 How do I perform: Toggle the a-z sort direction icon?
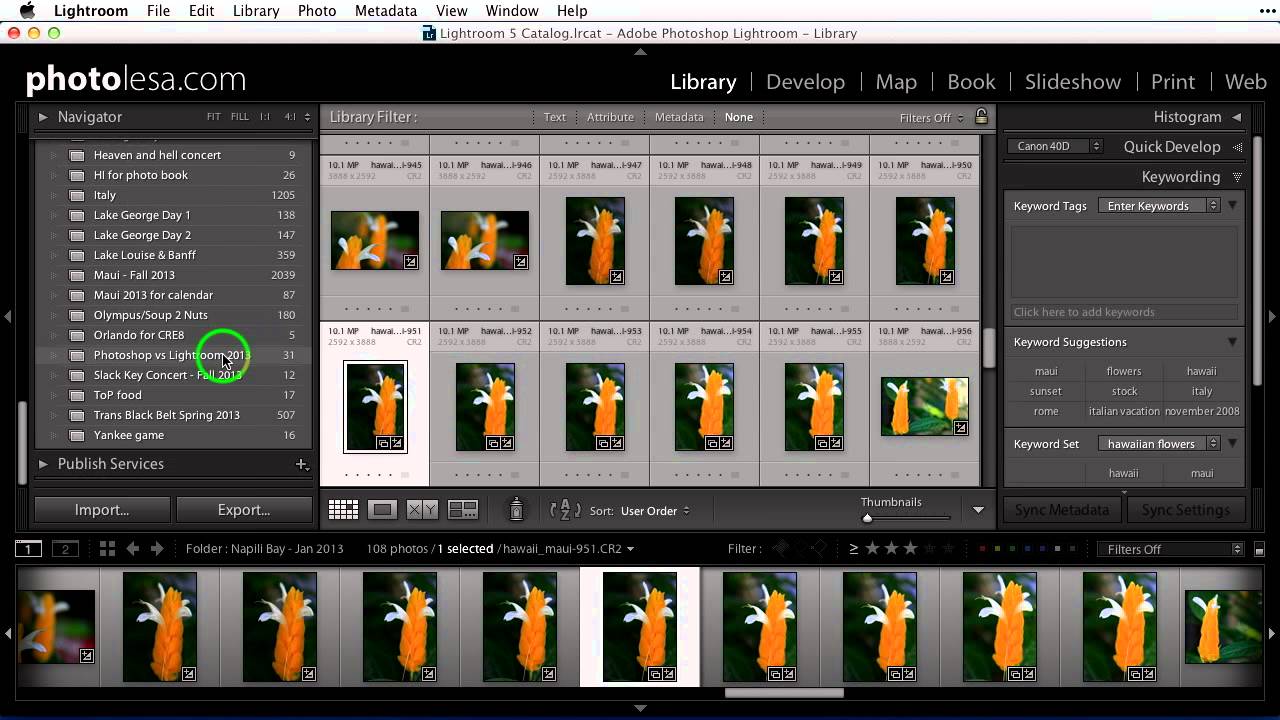(565, 510)
